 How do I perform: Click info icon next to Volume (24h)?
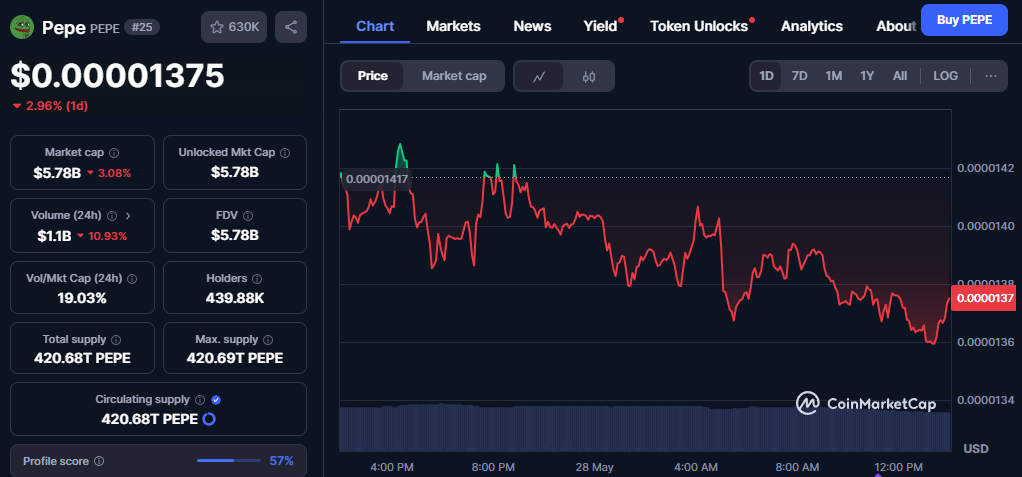111,216
